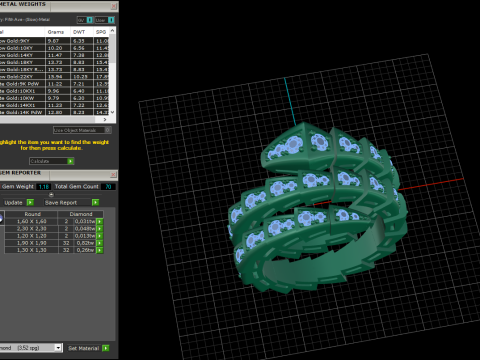Close the Gem Reporter panel
The height and width of the screenshot is (360, 480).
[x=114, y=175]
